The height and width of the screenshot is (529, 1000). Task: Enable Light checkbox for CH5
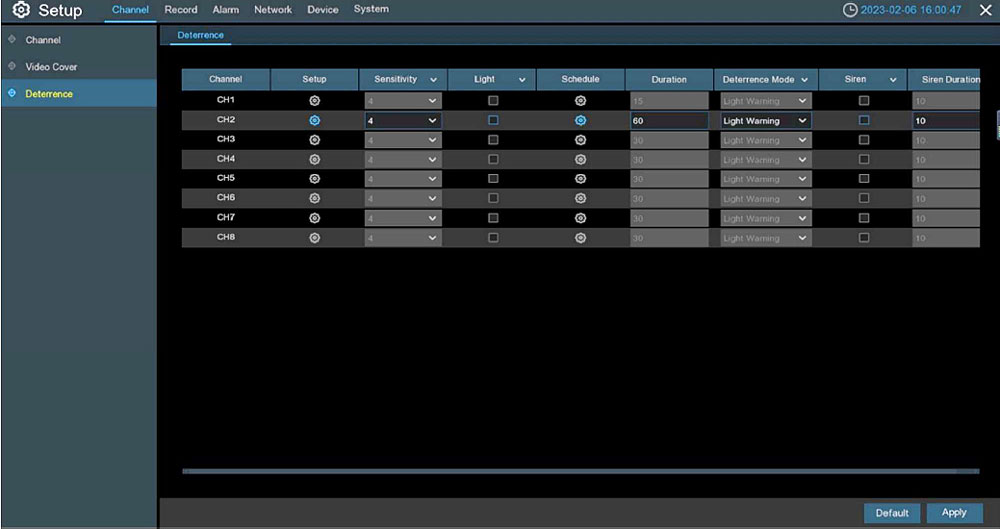click(493, 179)
